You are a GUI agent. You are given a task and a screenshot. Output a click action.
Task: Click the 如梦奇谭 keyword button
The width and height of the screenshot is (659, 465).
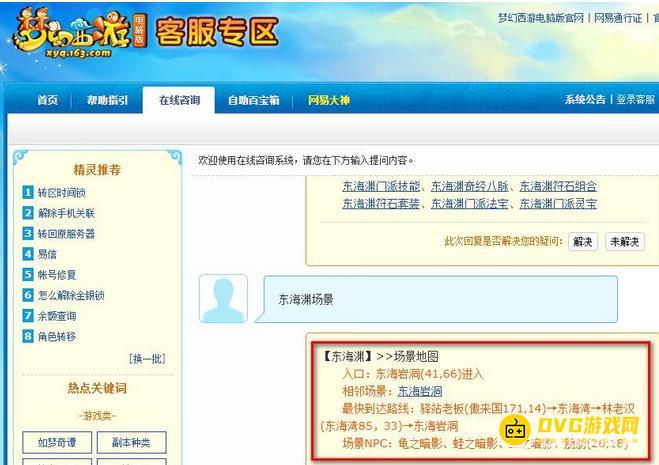tap(57, 442)
